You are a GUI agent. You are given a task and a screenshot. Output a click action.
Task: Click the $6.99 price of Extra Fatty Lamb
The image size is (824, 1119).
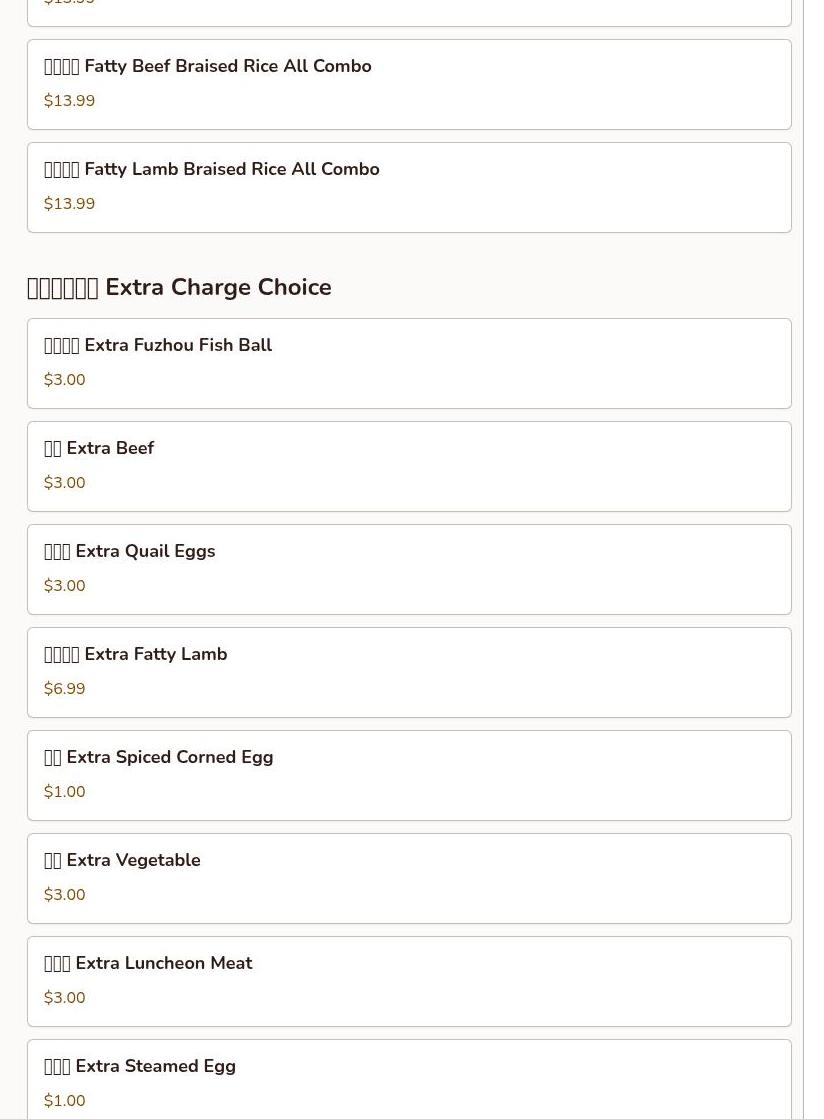coord(65,689)
